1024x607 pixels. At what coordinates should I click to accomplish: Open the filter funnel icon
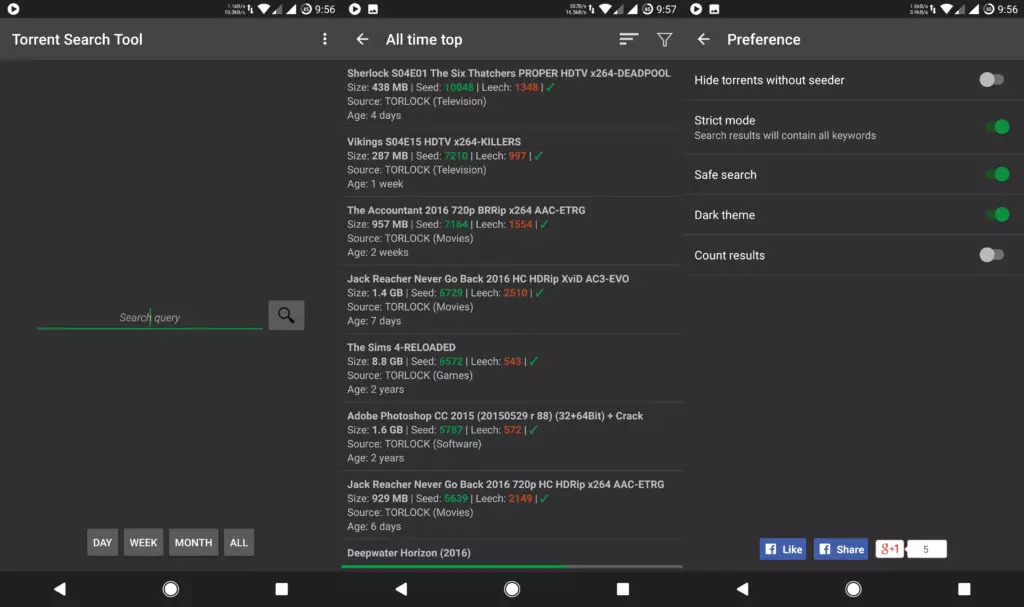point(664,39)
